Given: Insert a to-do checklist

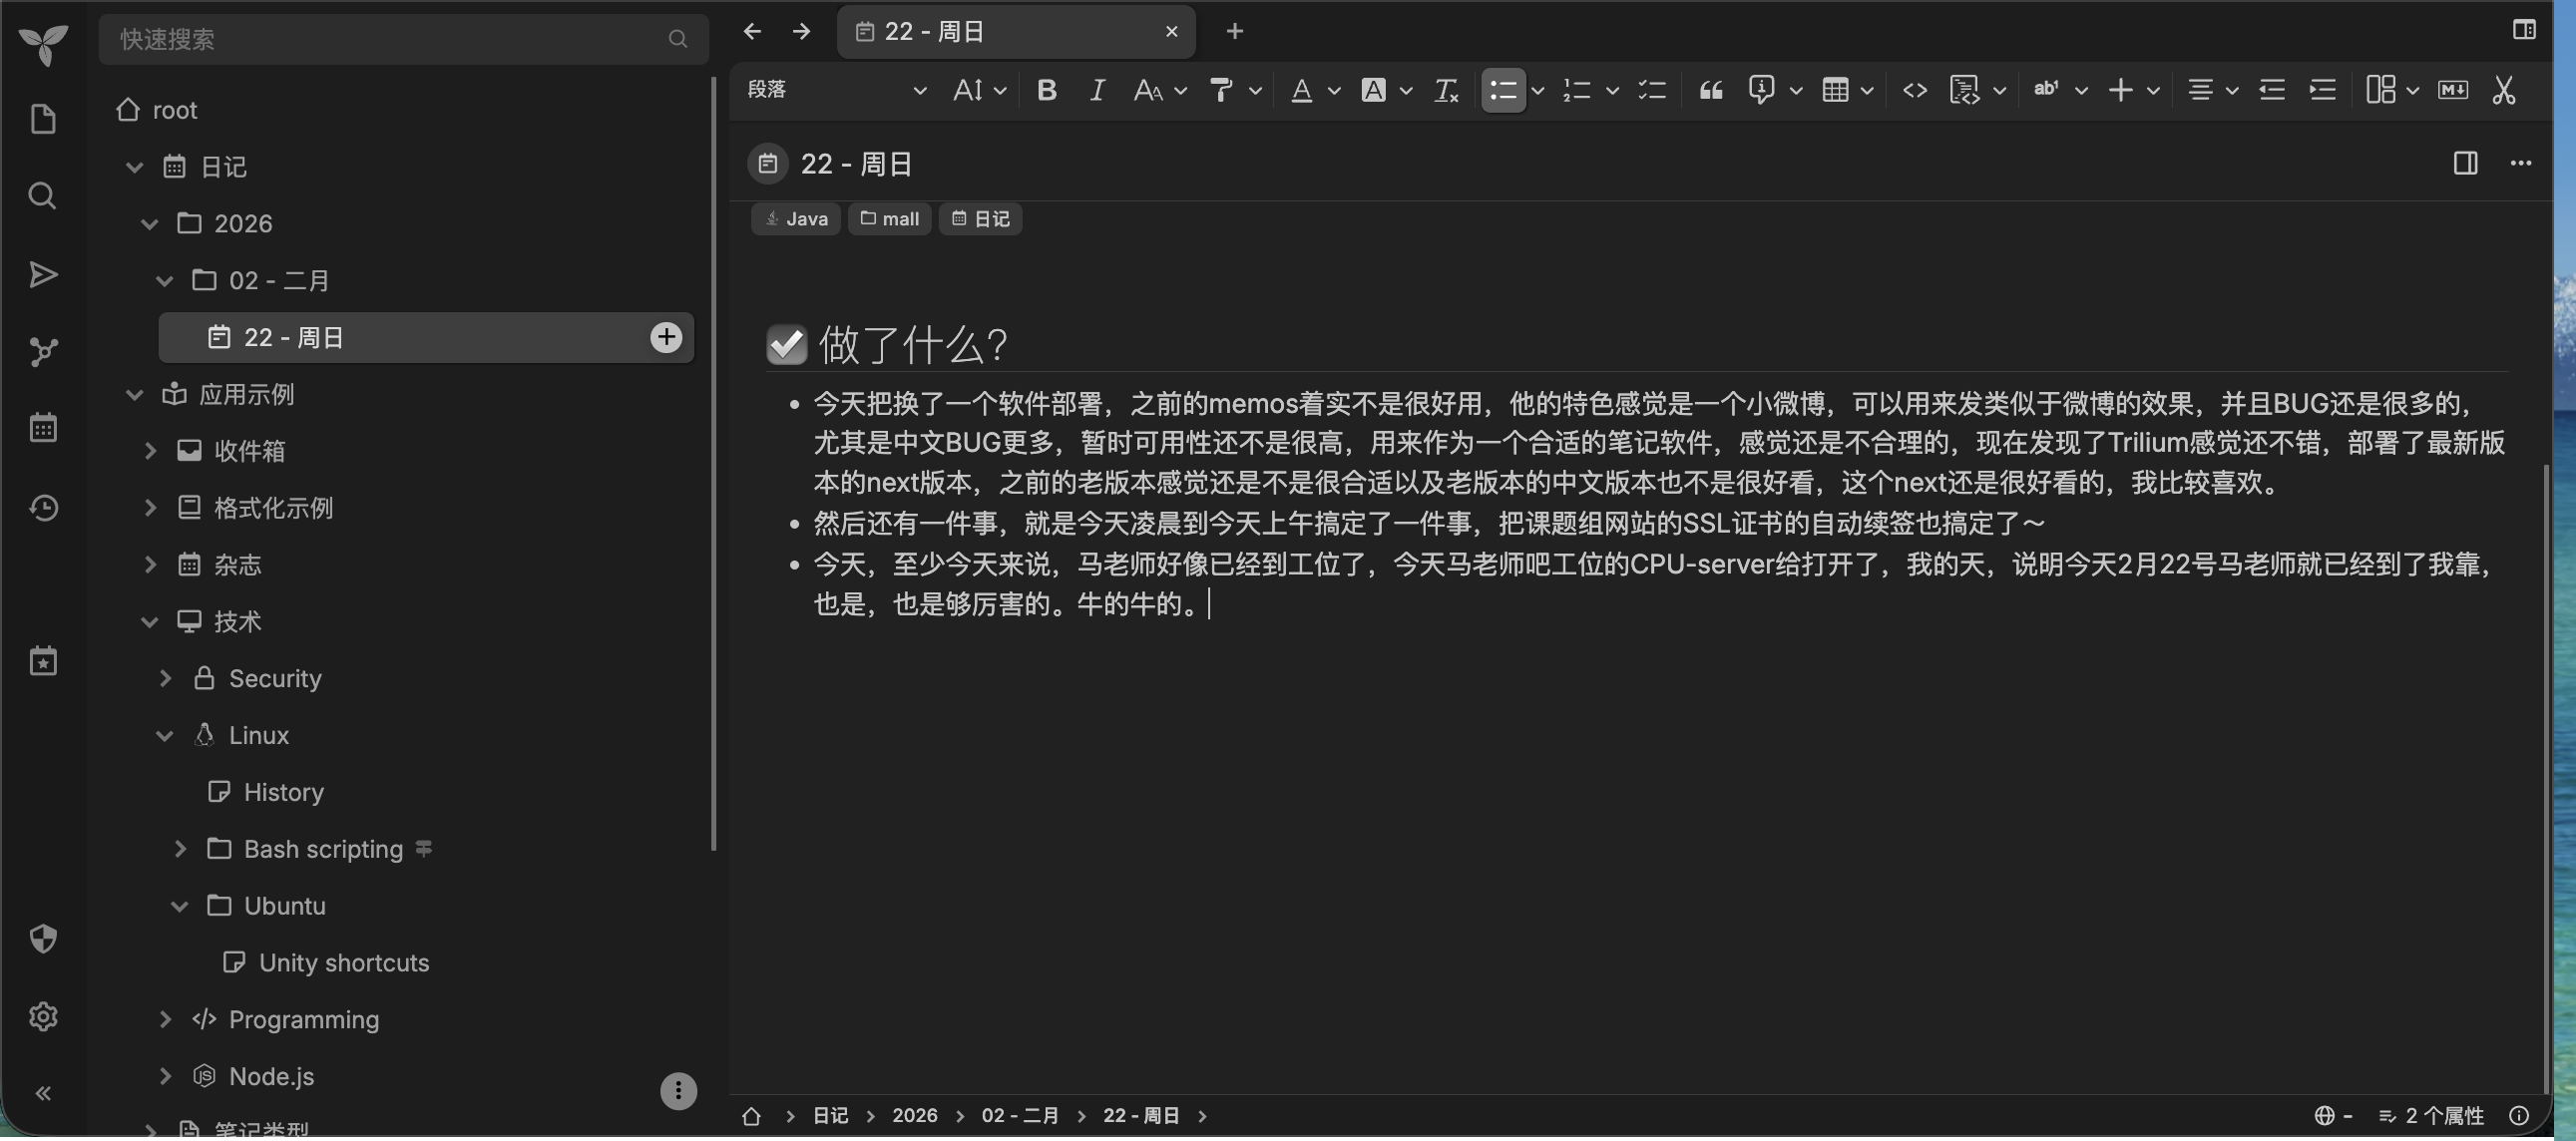Looking at the screenshot, I should pyautogui.click(x=1652, y=90).
